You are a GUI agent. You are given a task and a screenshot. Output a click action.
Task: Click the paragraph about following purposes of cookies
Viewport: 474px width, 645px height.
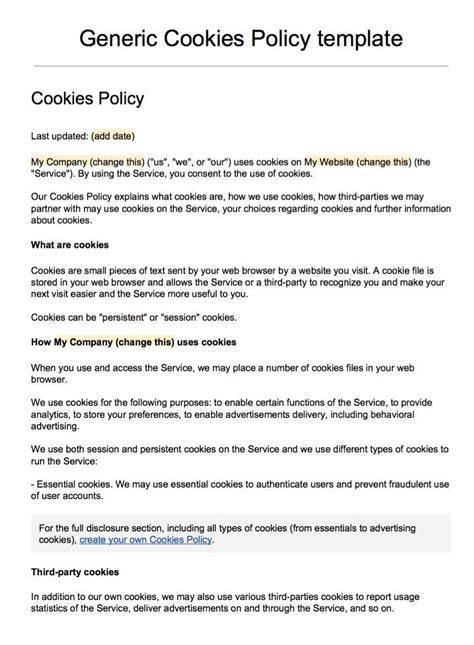232,414
